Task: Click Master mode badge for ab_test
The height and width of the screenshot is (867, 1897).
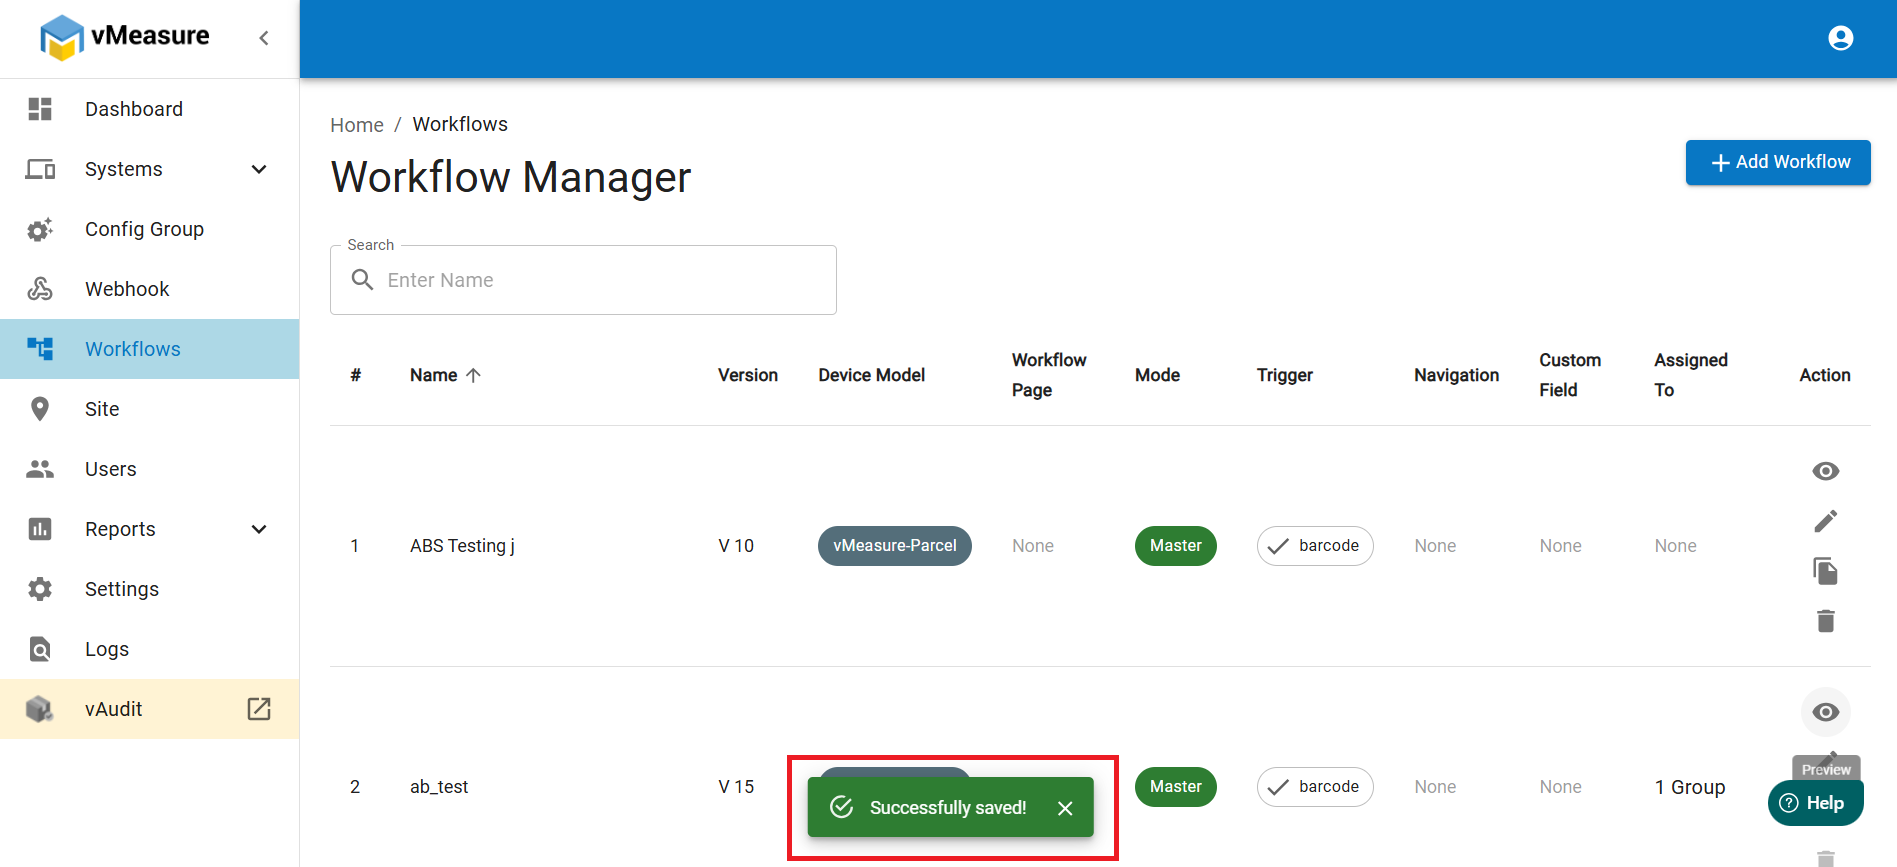Action: (x=1175, y=787)
